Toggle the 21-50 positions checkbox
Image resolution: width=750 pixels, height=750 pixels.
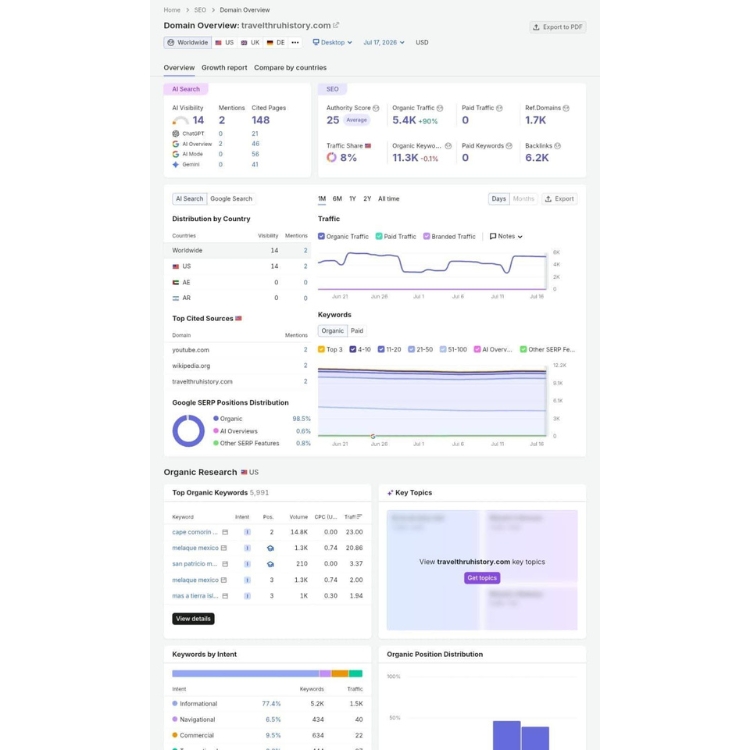coord(411,350)
